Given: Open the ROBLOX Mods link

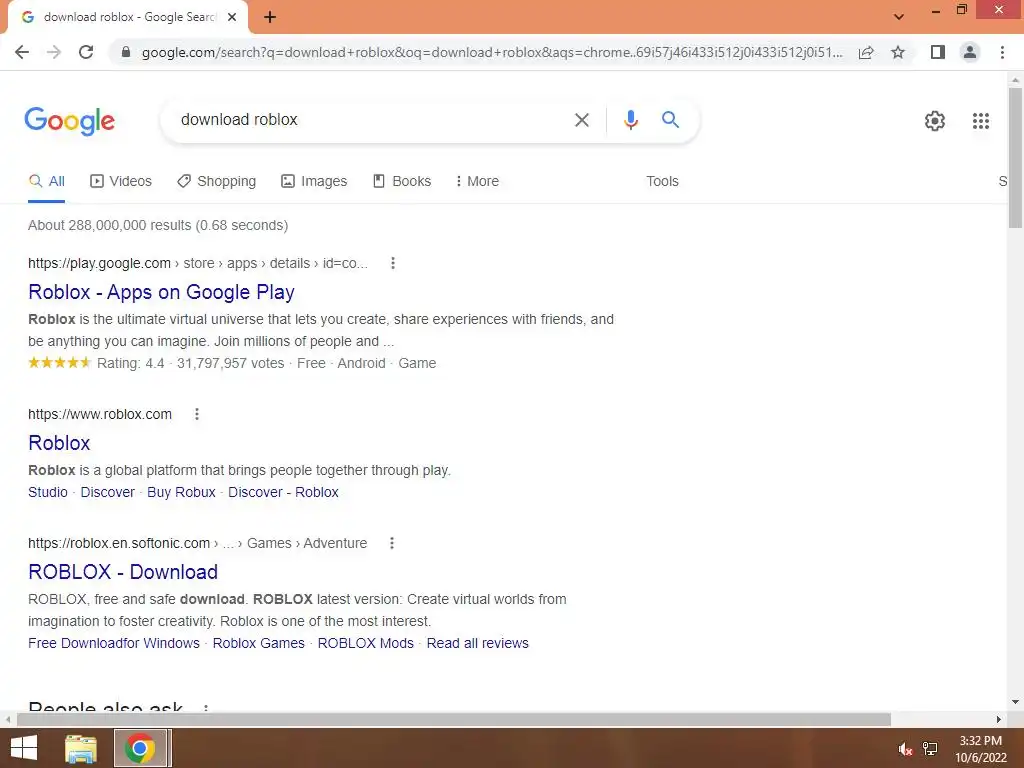Looking at the screenshot, I should 365,643.
